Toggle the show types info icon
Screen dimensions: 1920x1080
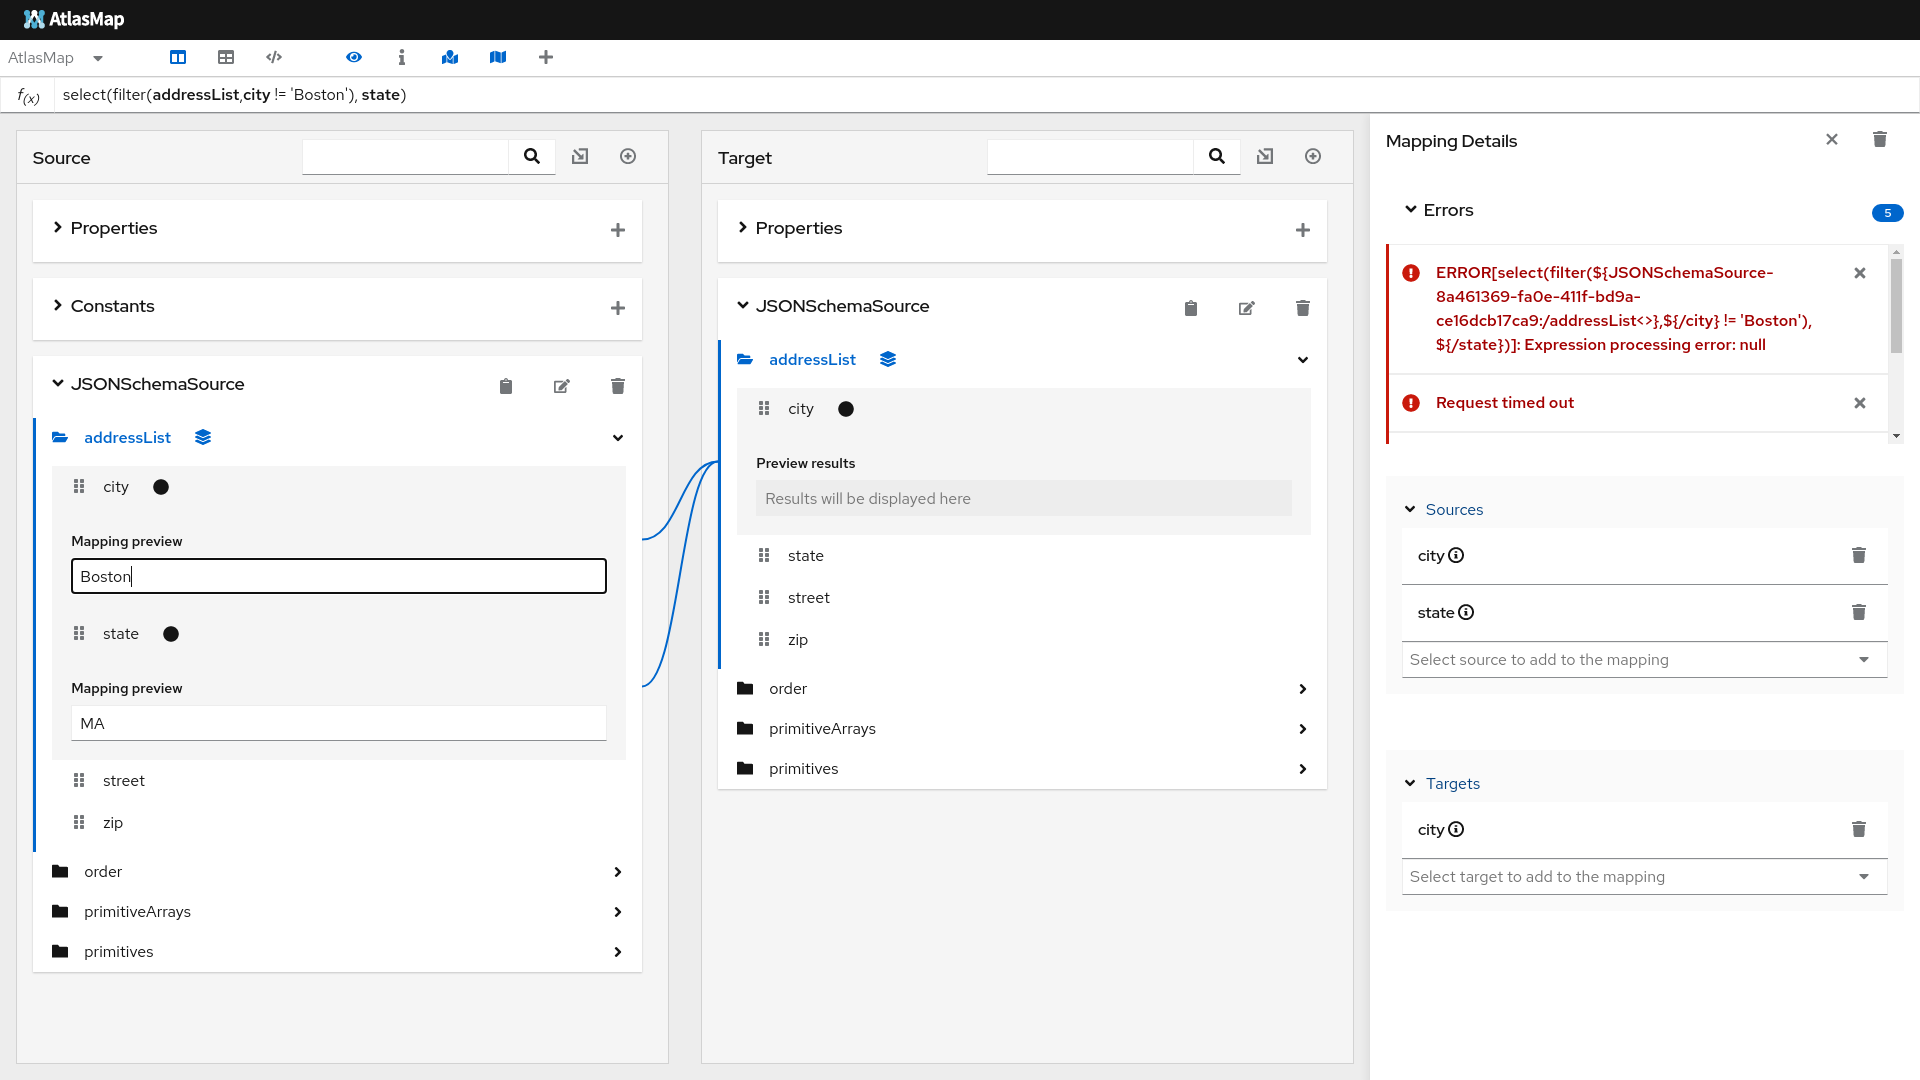(402, 57)
